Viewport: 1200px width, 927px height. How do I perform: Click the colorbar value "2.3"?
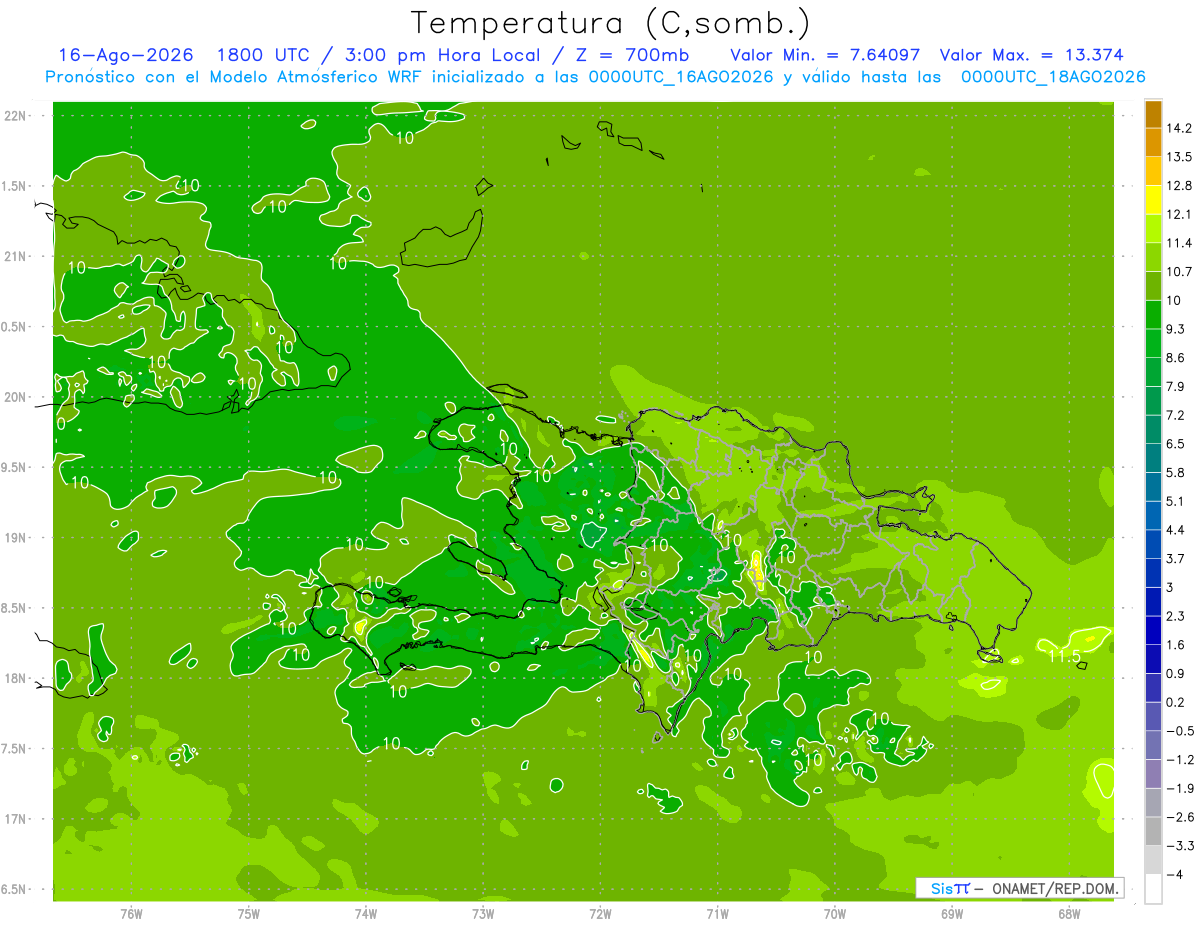point(1176,616)
